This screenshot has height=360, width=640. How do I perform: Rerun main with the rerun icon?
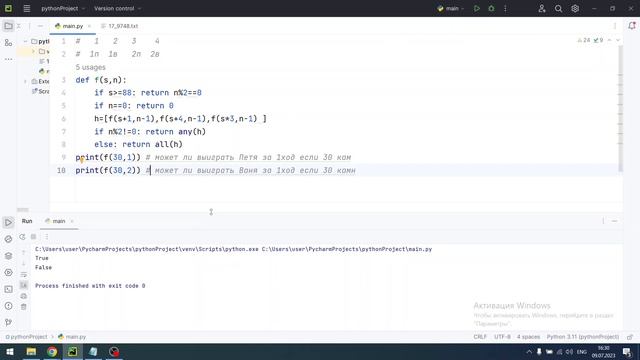click(22, 237)
